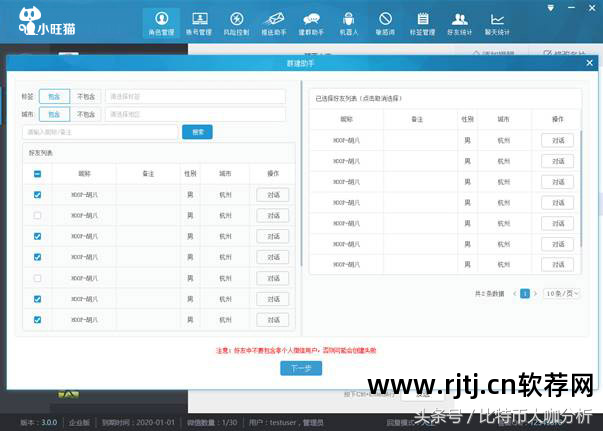
Task: Click the 性别 column header in friend list
Action: [190, 174]
